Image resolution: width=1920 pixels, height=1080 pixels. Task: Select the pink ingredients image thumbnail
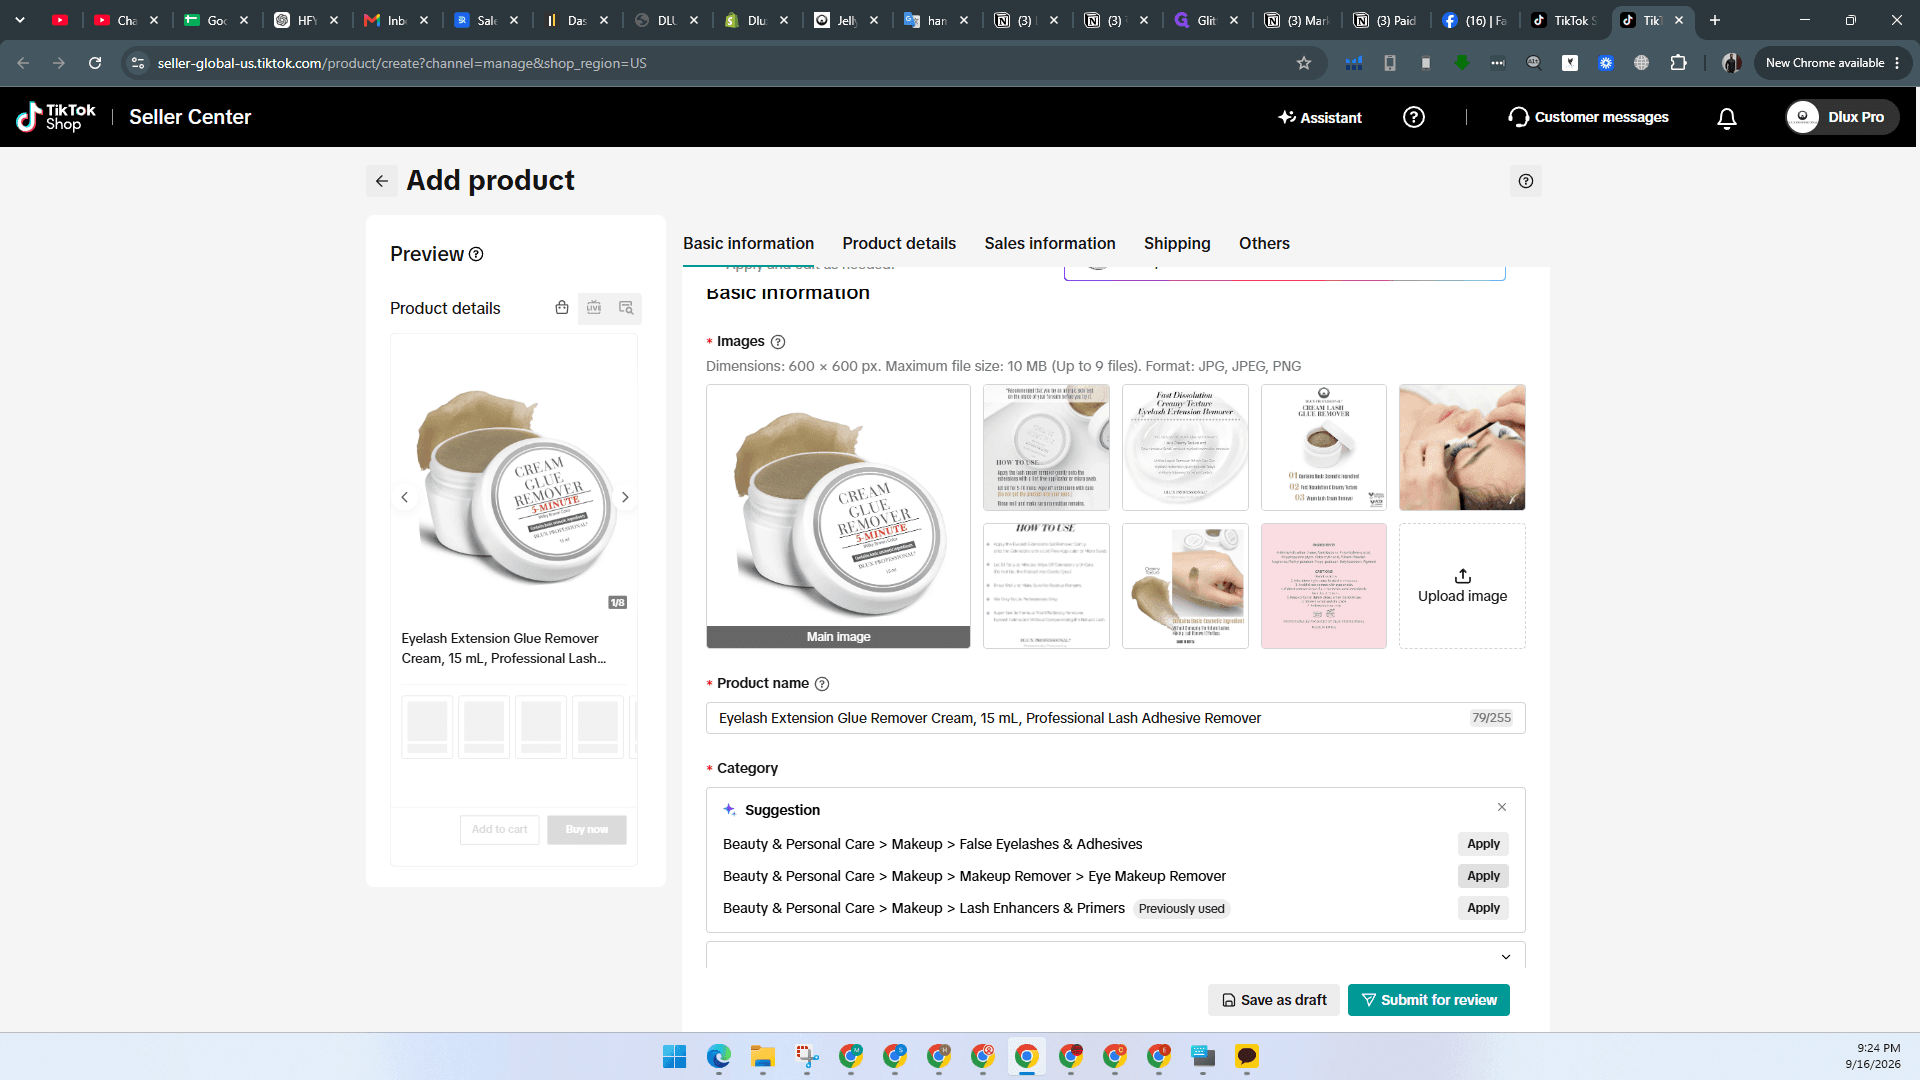click(x=1323, y=586)
